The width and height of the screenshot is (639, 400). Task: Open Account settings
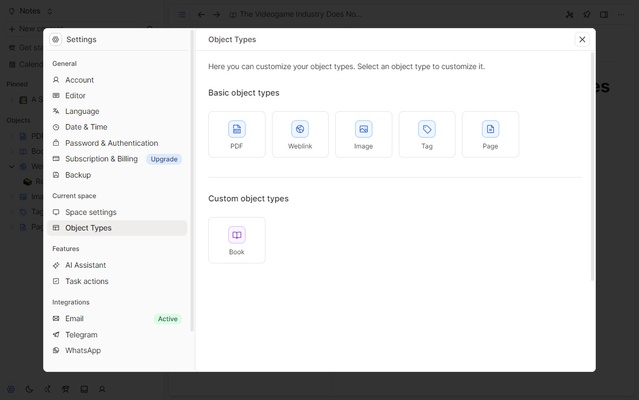click(x=117, y=80)
